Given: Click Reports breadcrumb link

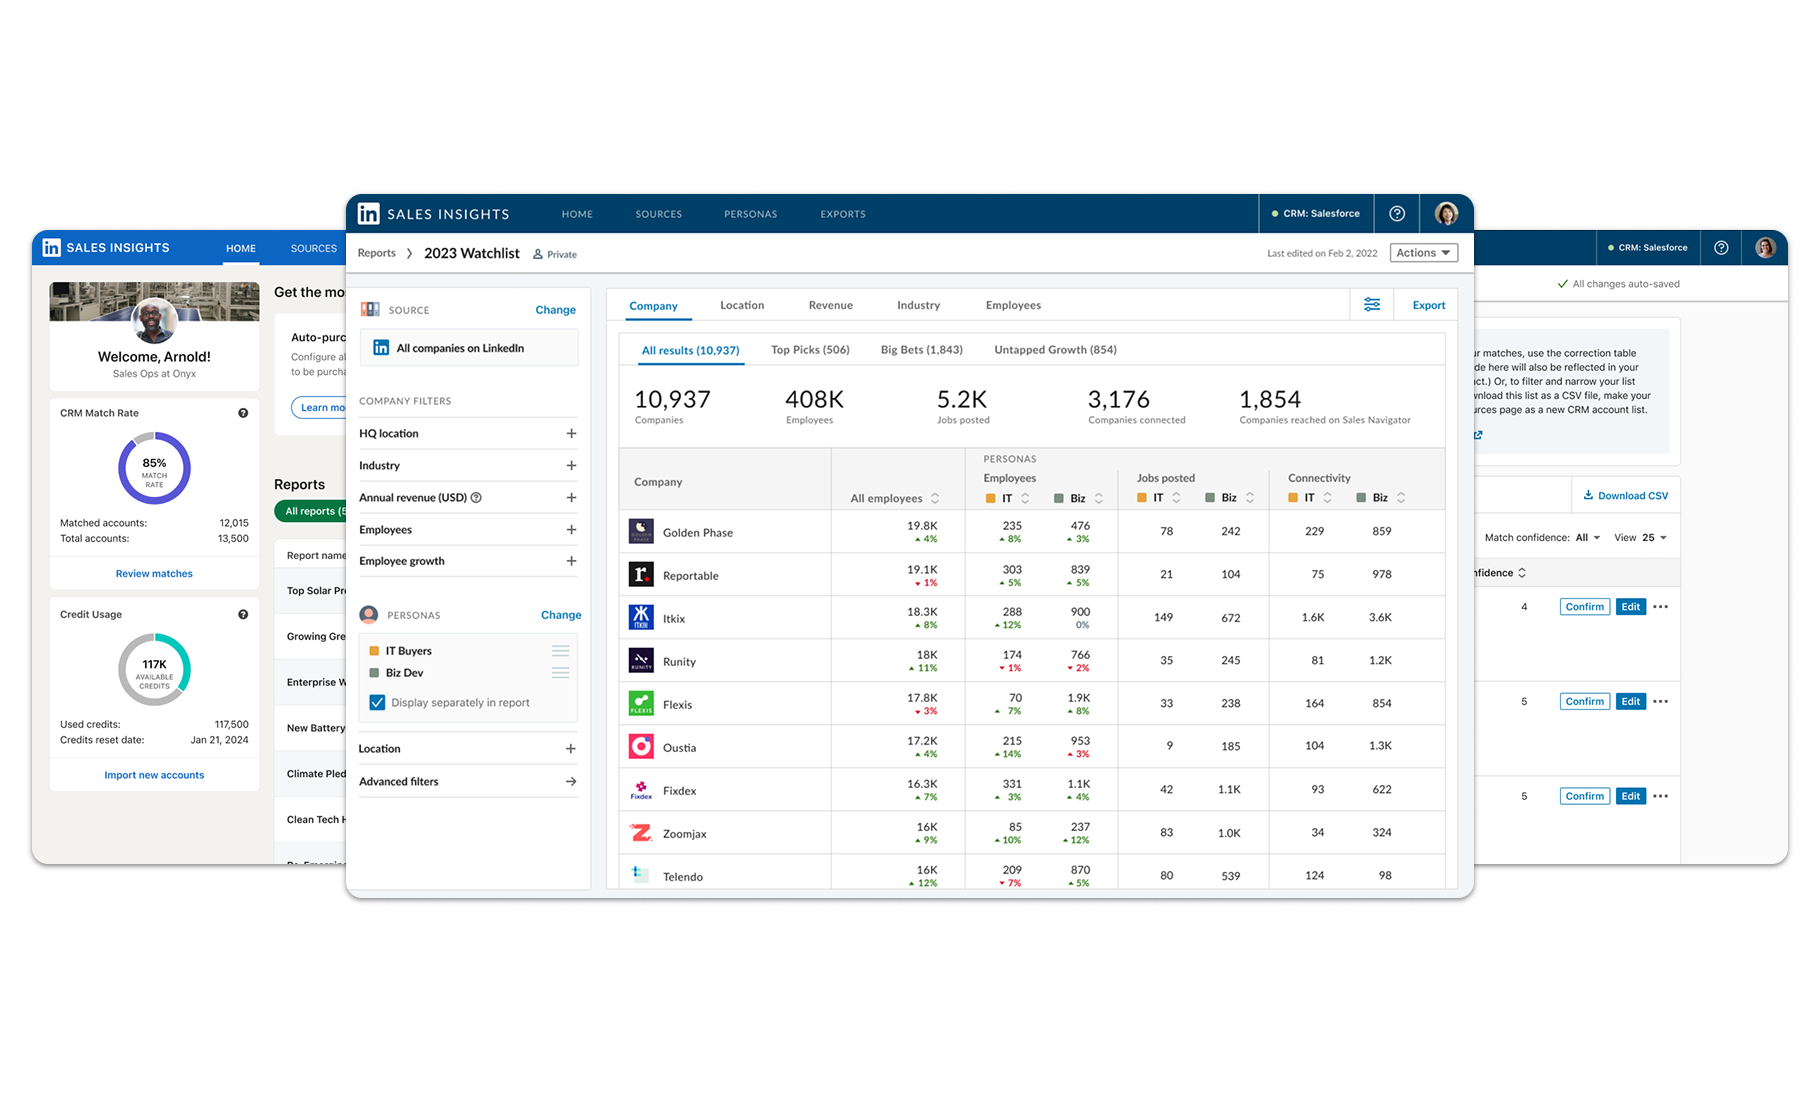Looking at the screenshot, I should (x=377, y=253).
